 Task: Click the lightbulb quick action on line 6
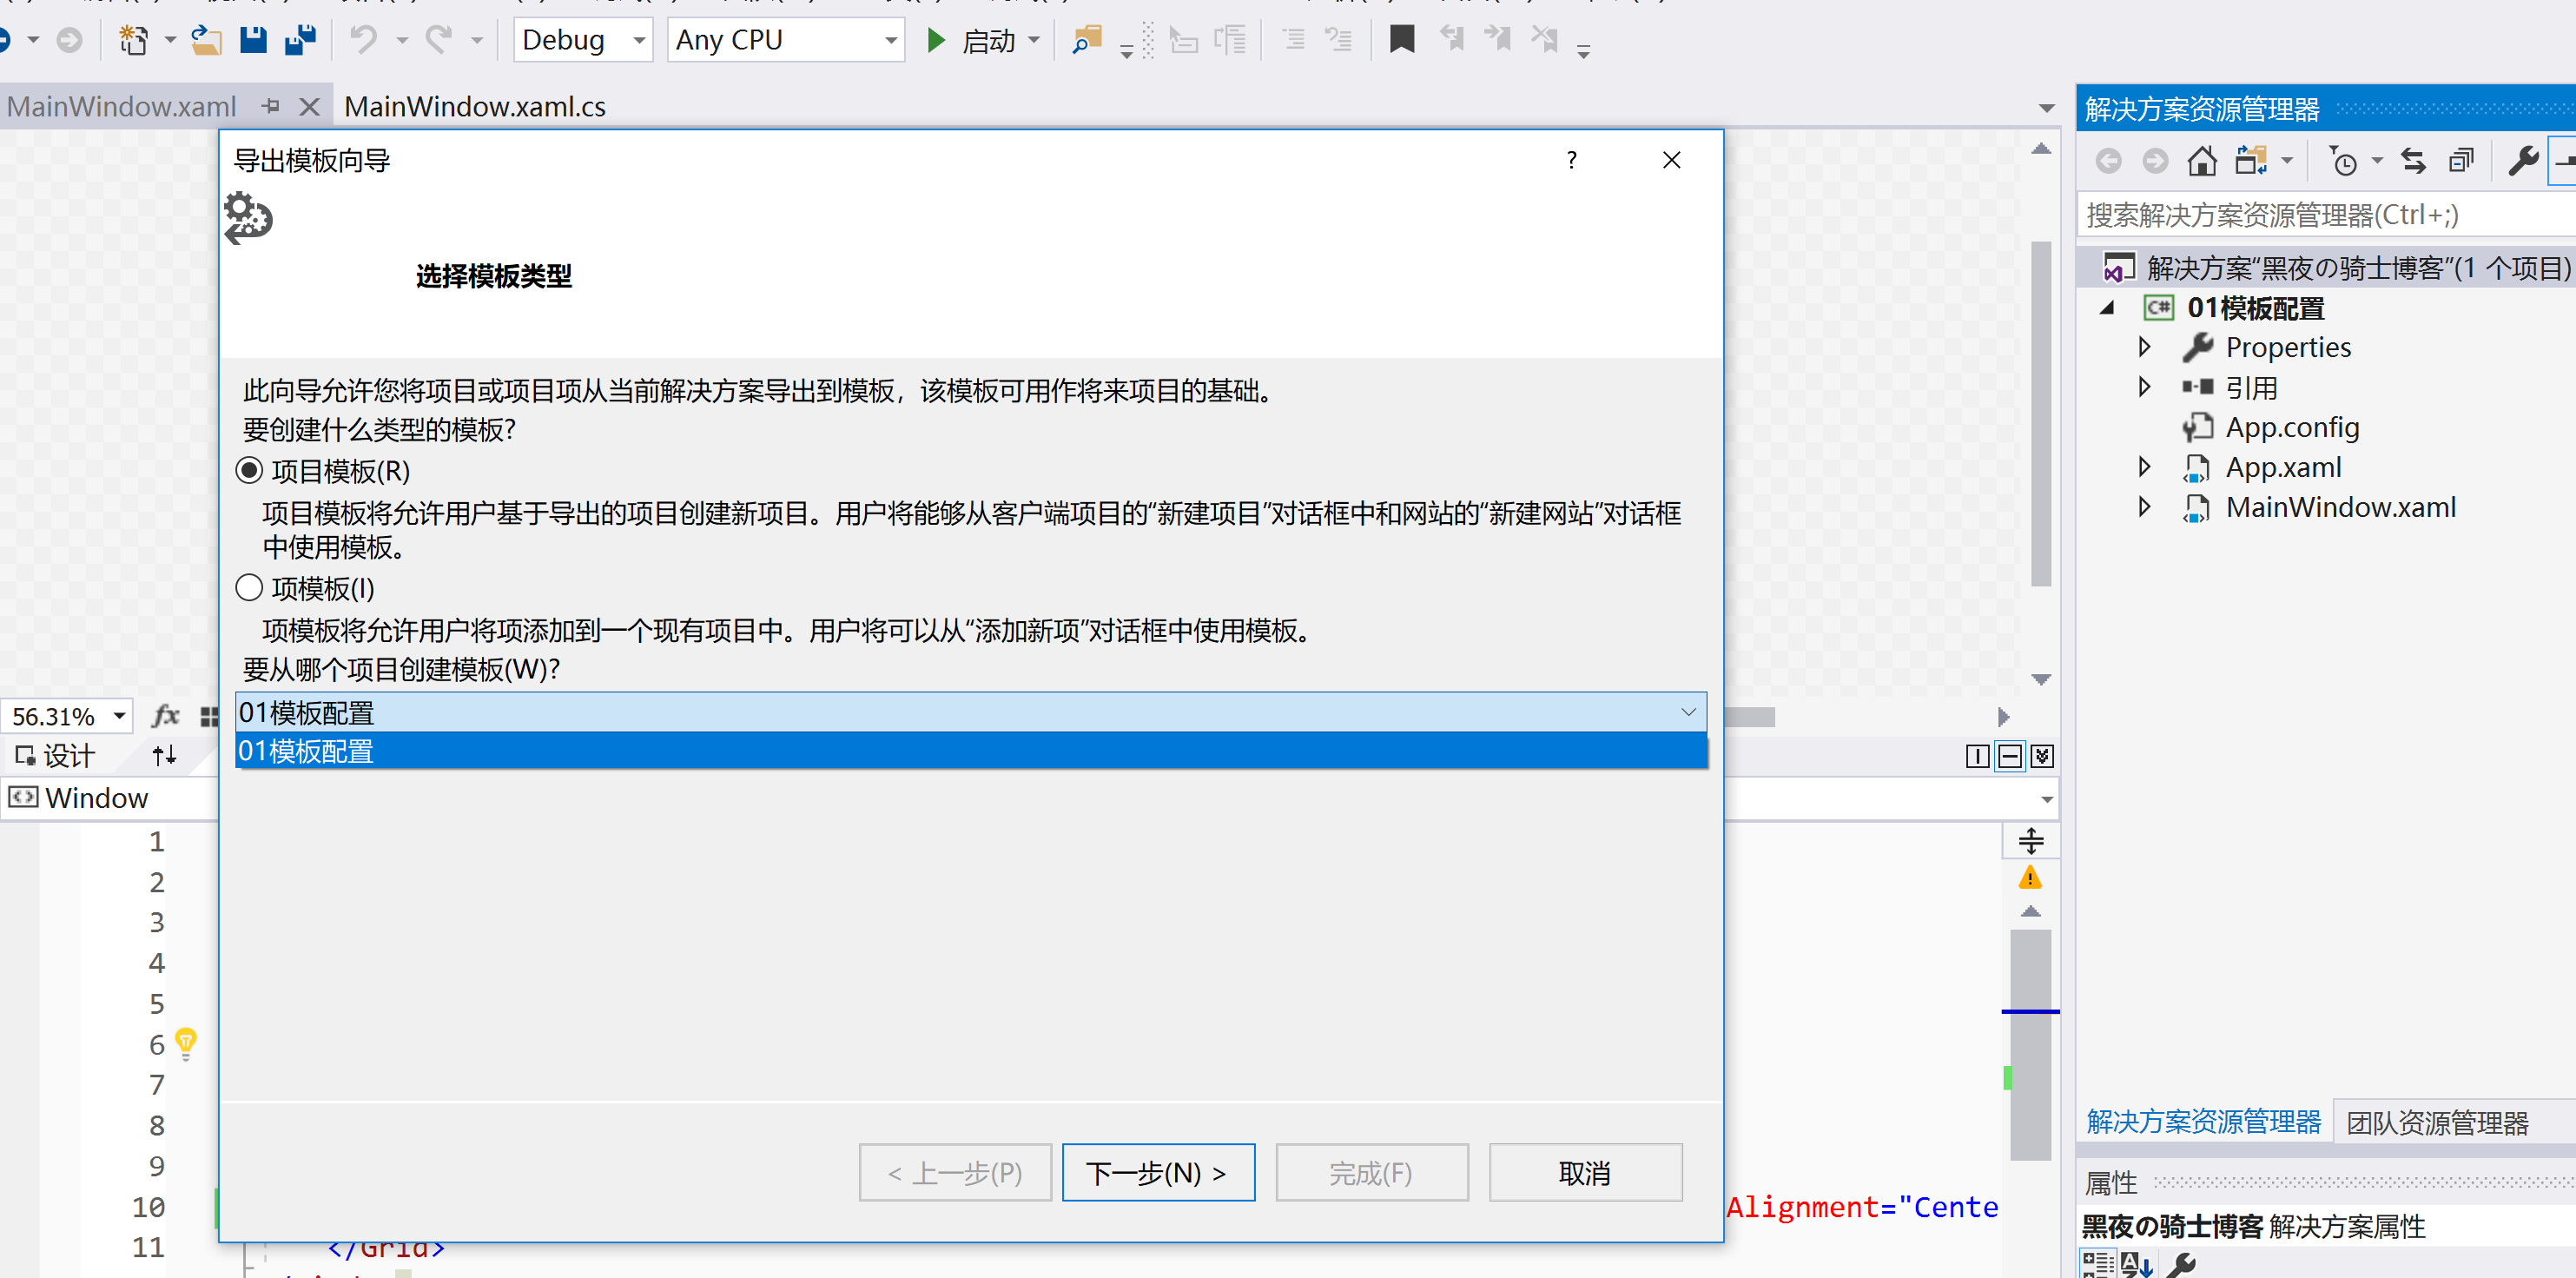tap(186, 1043)
